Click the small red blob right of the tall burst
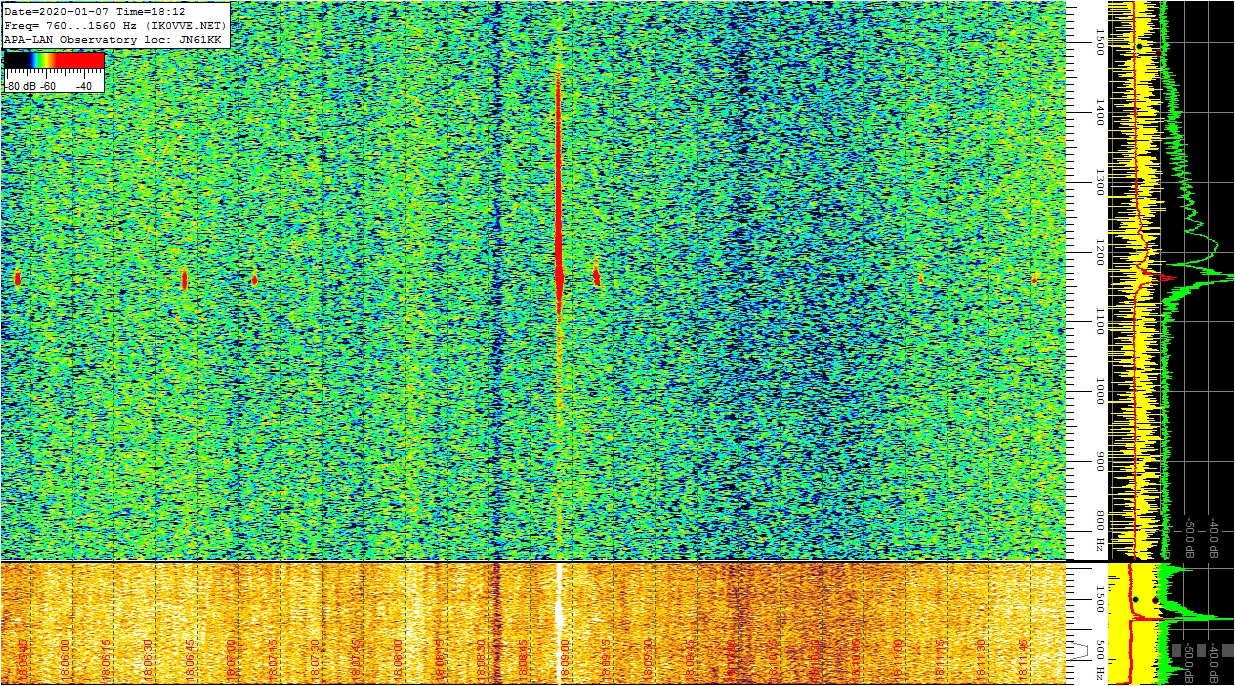This screenshot has height=686, width=1235. pos(596,273)
